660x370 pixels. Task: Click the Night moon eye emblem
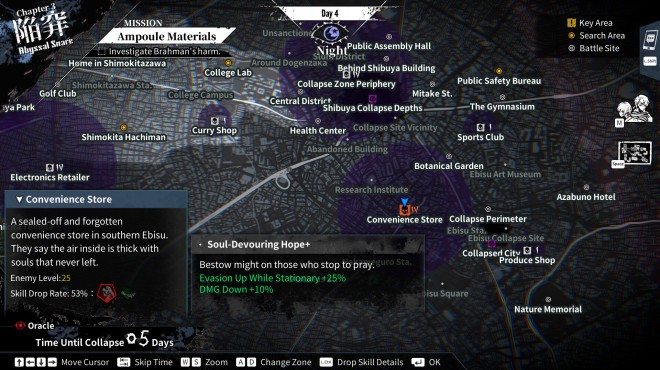click(x=330, y=33)
